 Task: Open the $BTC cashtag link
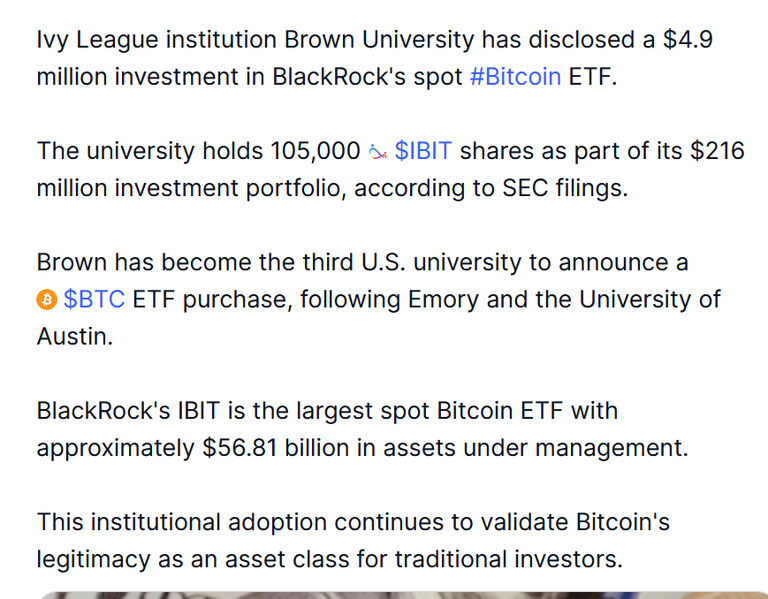tap(94, 299)
